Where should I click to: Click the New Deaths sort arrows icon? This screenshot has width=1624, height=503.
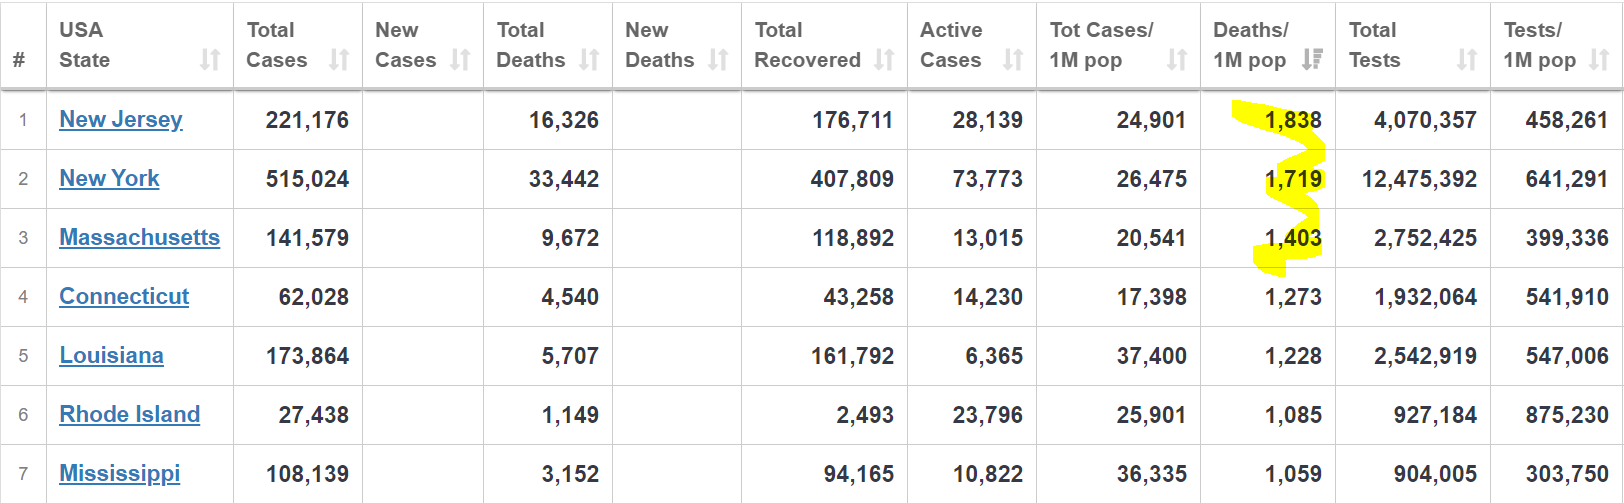tap(718, 60)
